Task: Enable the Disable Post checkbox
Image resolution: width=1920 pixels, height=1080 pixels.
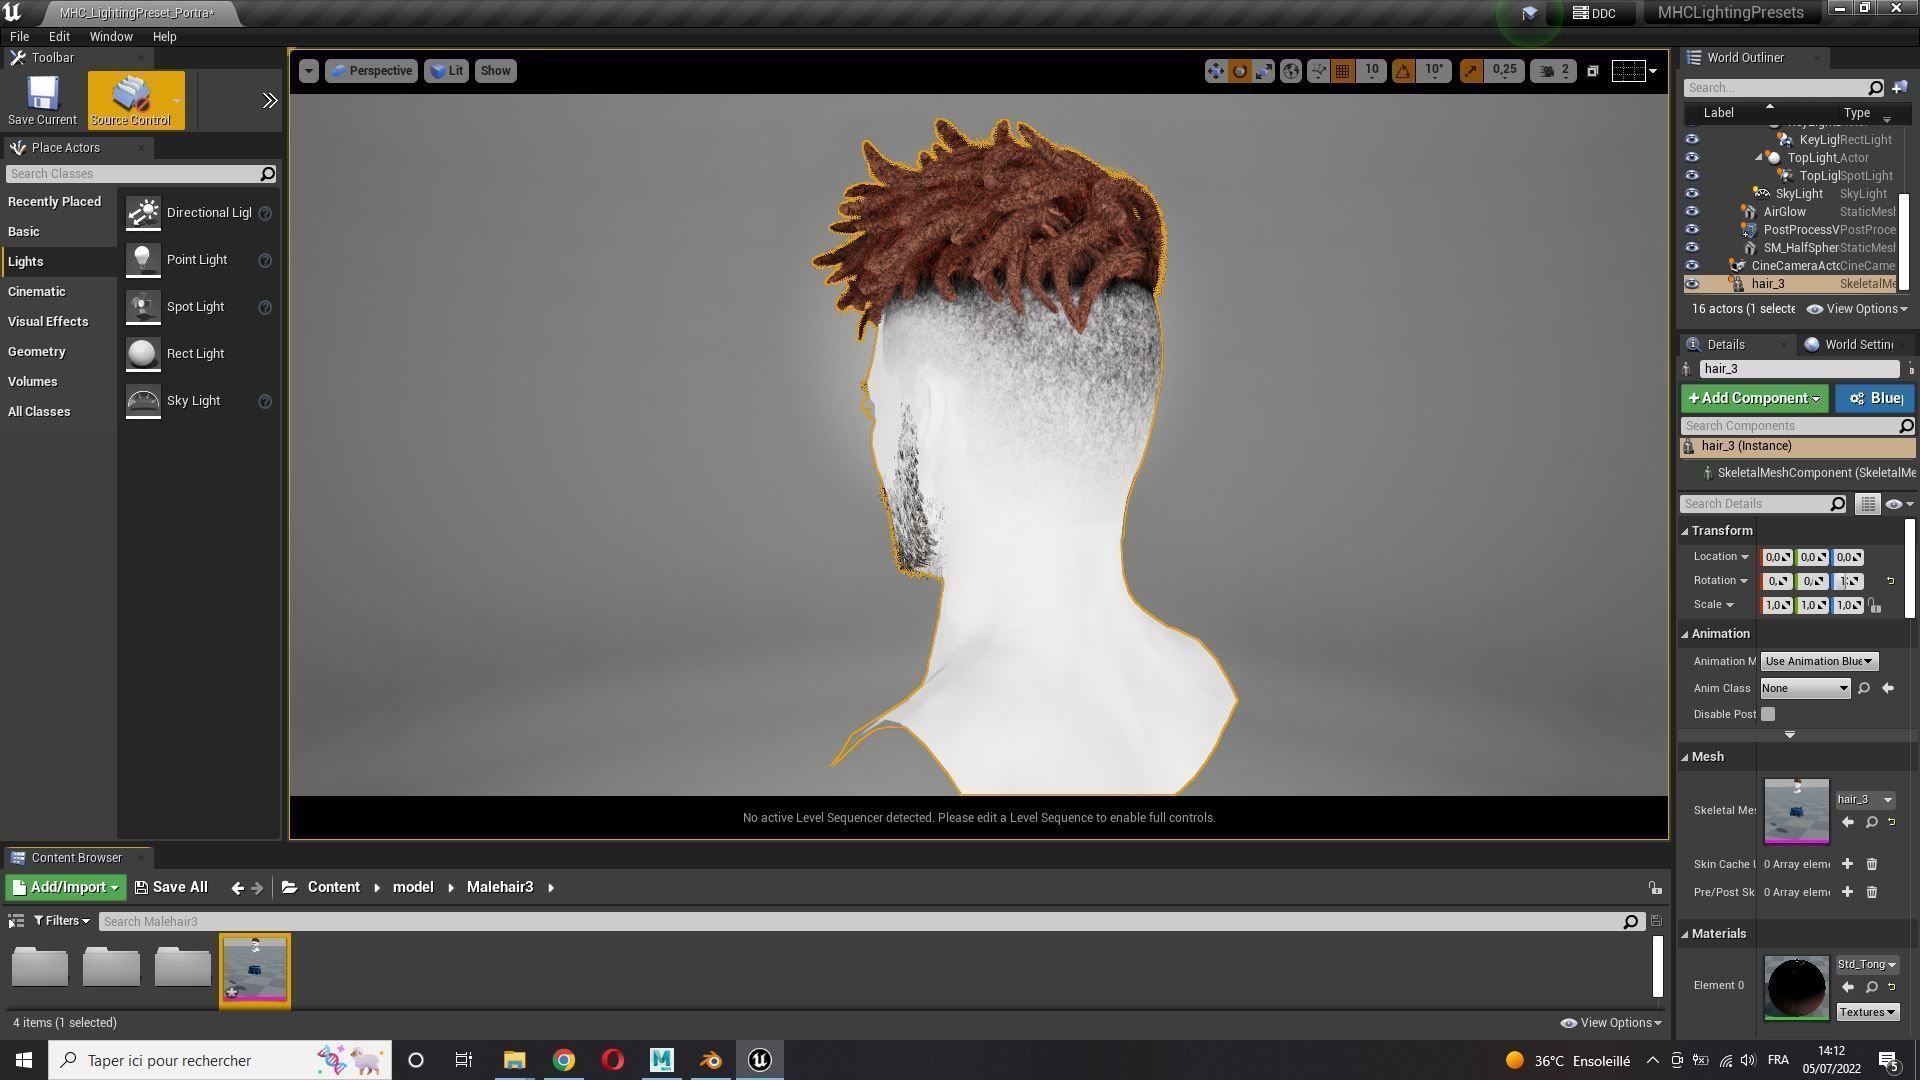Action: pos(1768,714)
